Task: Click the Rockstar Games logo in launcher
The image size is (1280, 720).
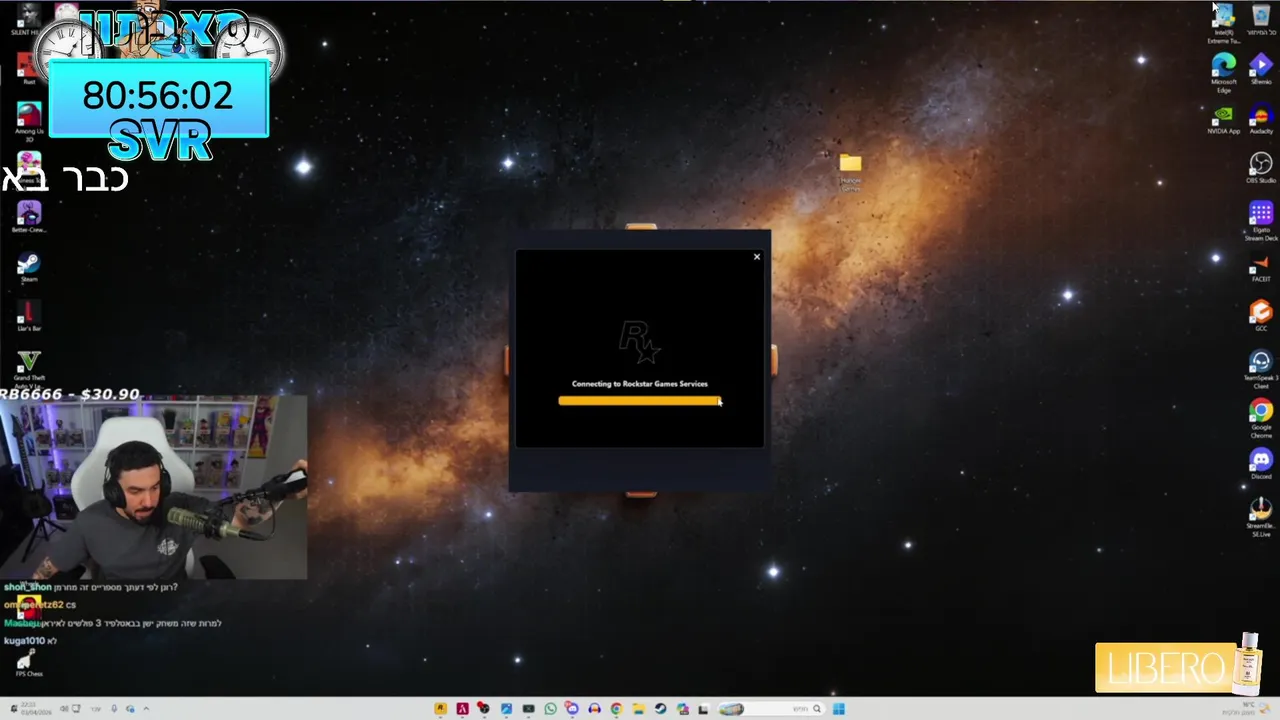Action: click(x=639, y=343)
